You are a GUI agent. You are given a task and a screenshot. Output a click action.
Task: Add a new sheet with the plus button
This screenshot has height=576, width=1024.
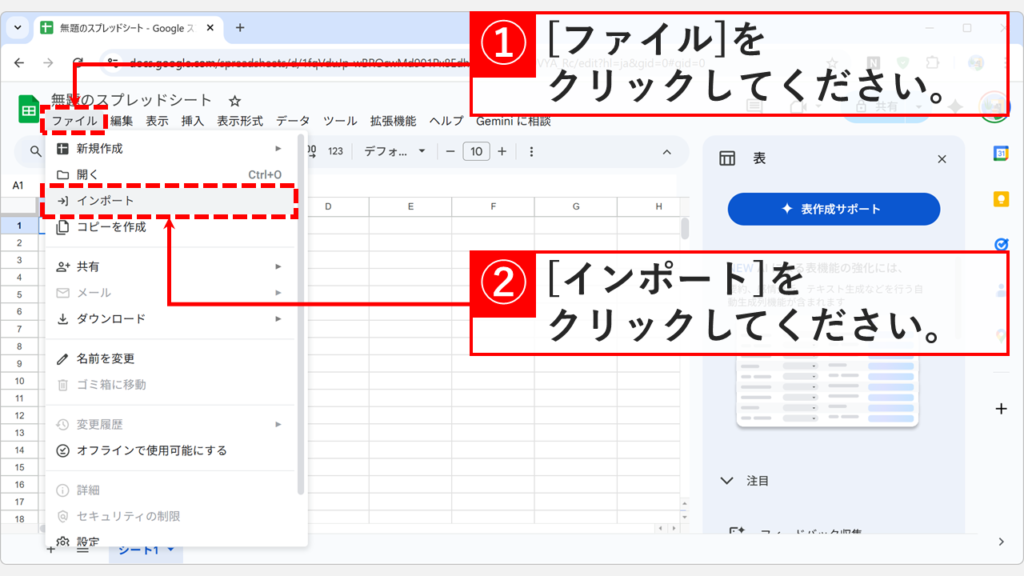click(49, 550)
